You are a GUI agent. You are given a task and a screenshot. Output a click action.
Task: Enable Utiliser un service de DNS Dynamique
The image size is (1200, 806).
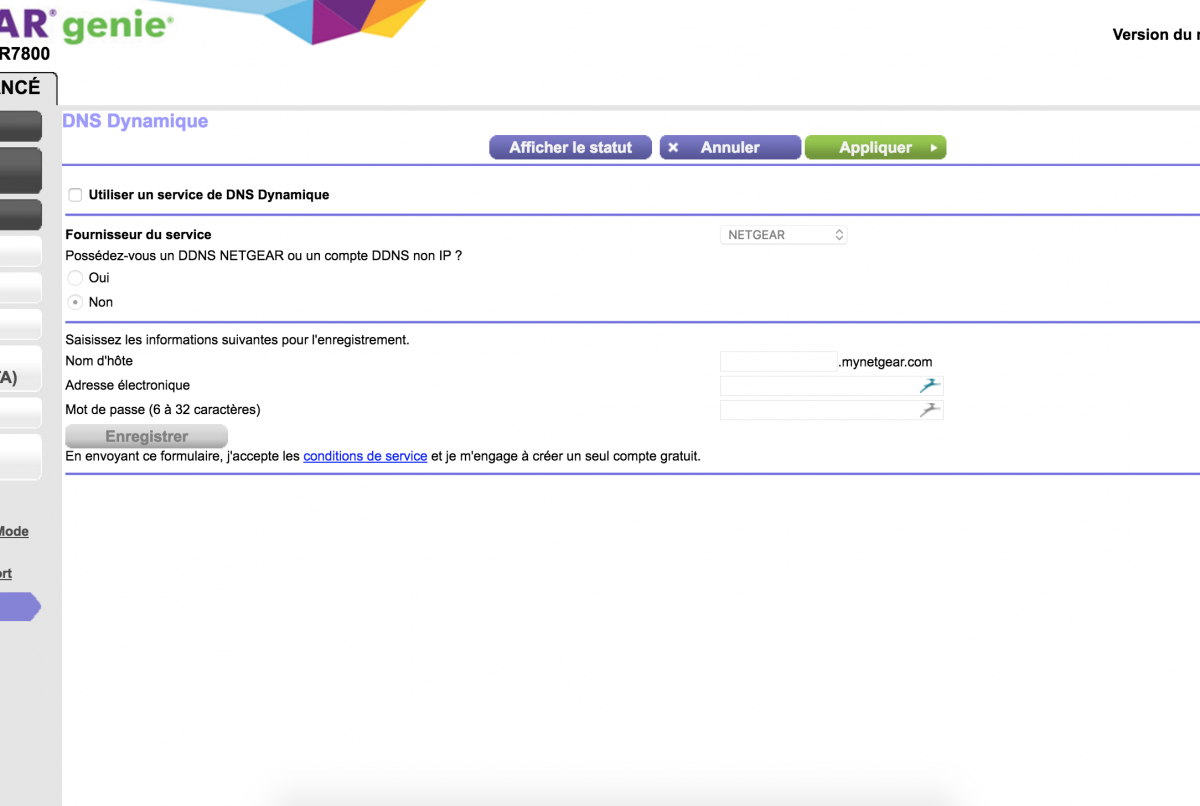[x=75, y=195]
